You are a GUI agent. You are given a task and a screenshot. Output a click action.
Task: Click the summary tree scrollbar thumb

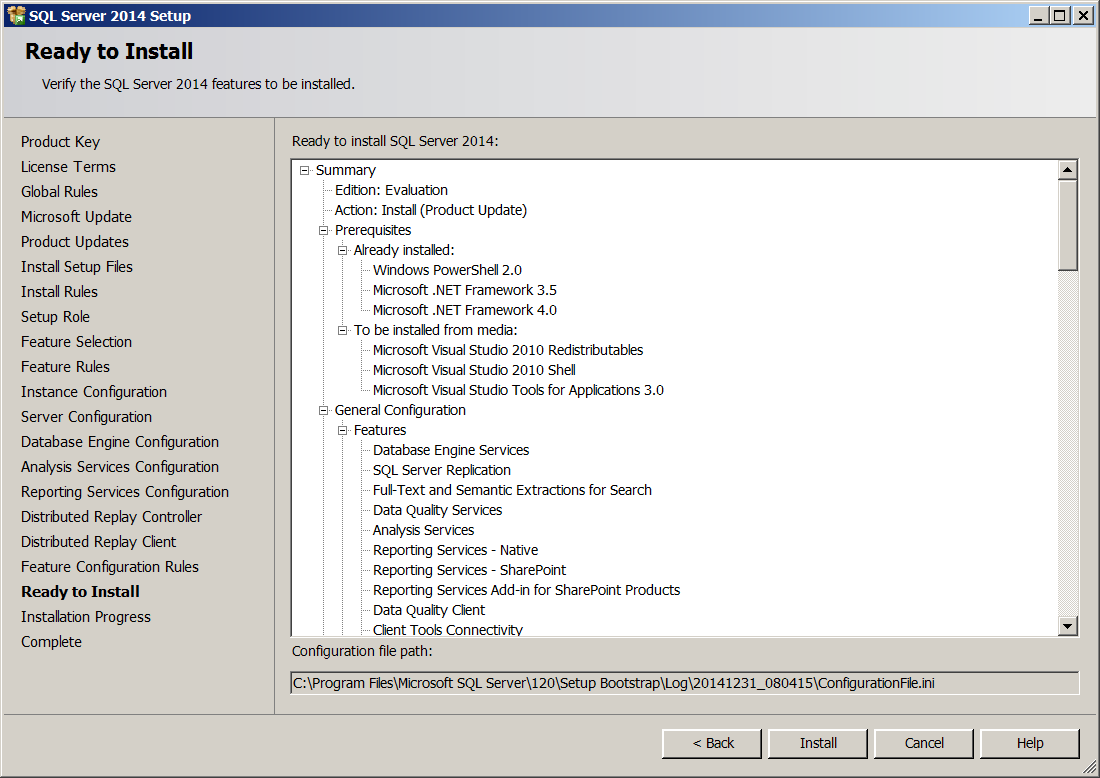pyautogui.click(x=1068, y=225)
